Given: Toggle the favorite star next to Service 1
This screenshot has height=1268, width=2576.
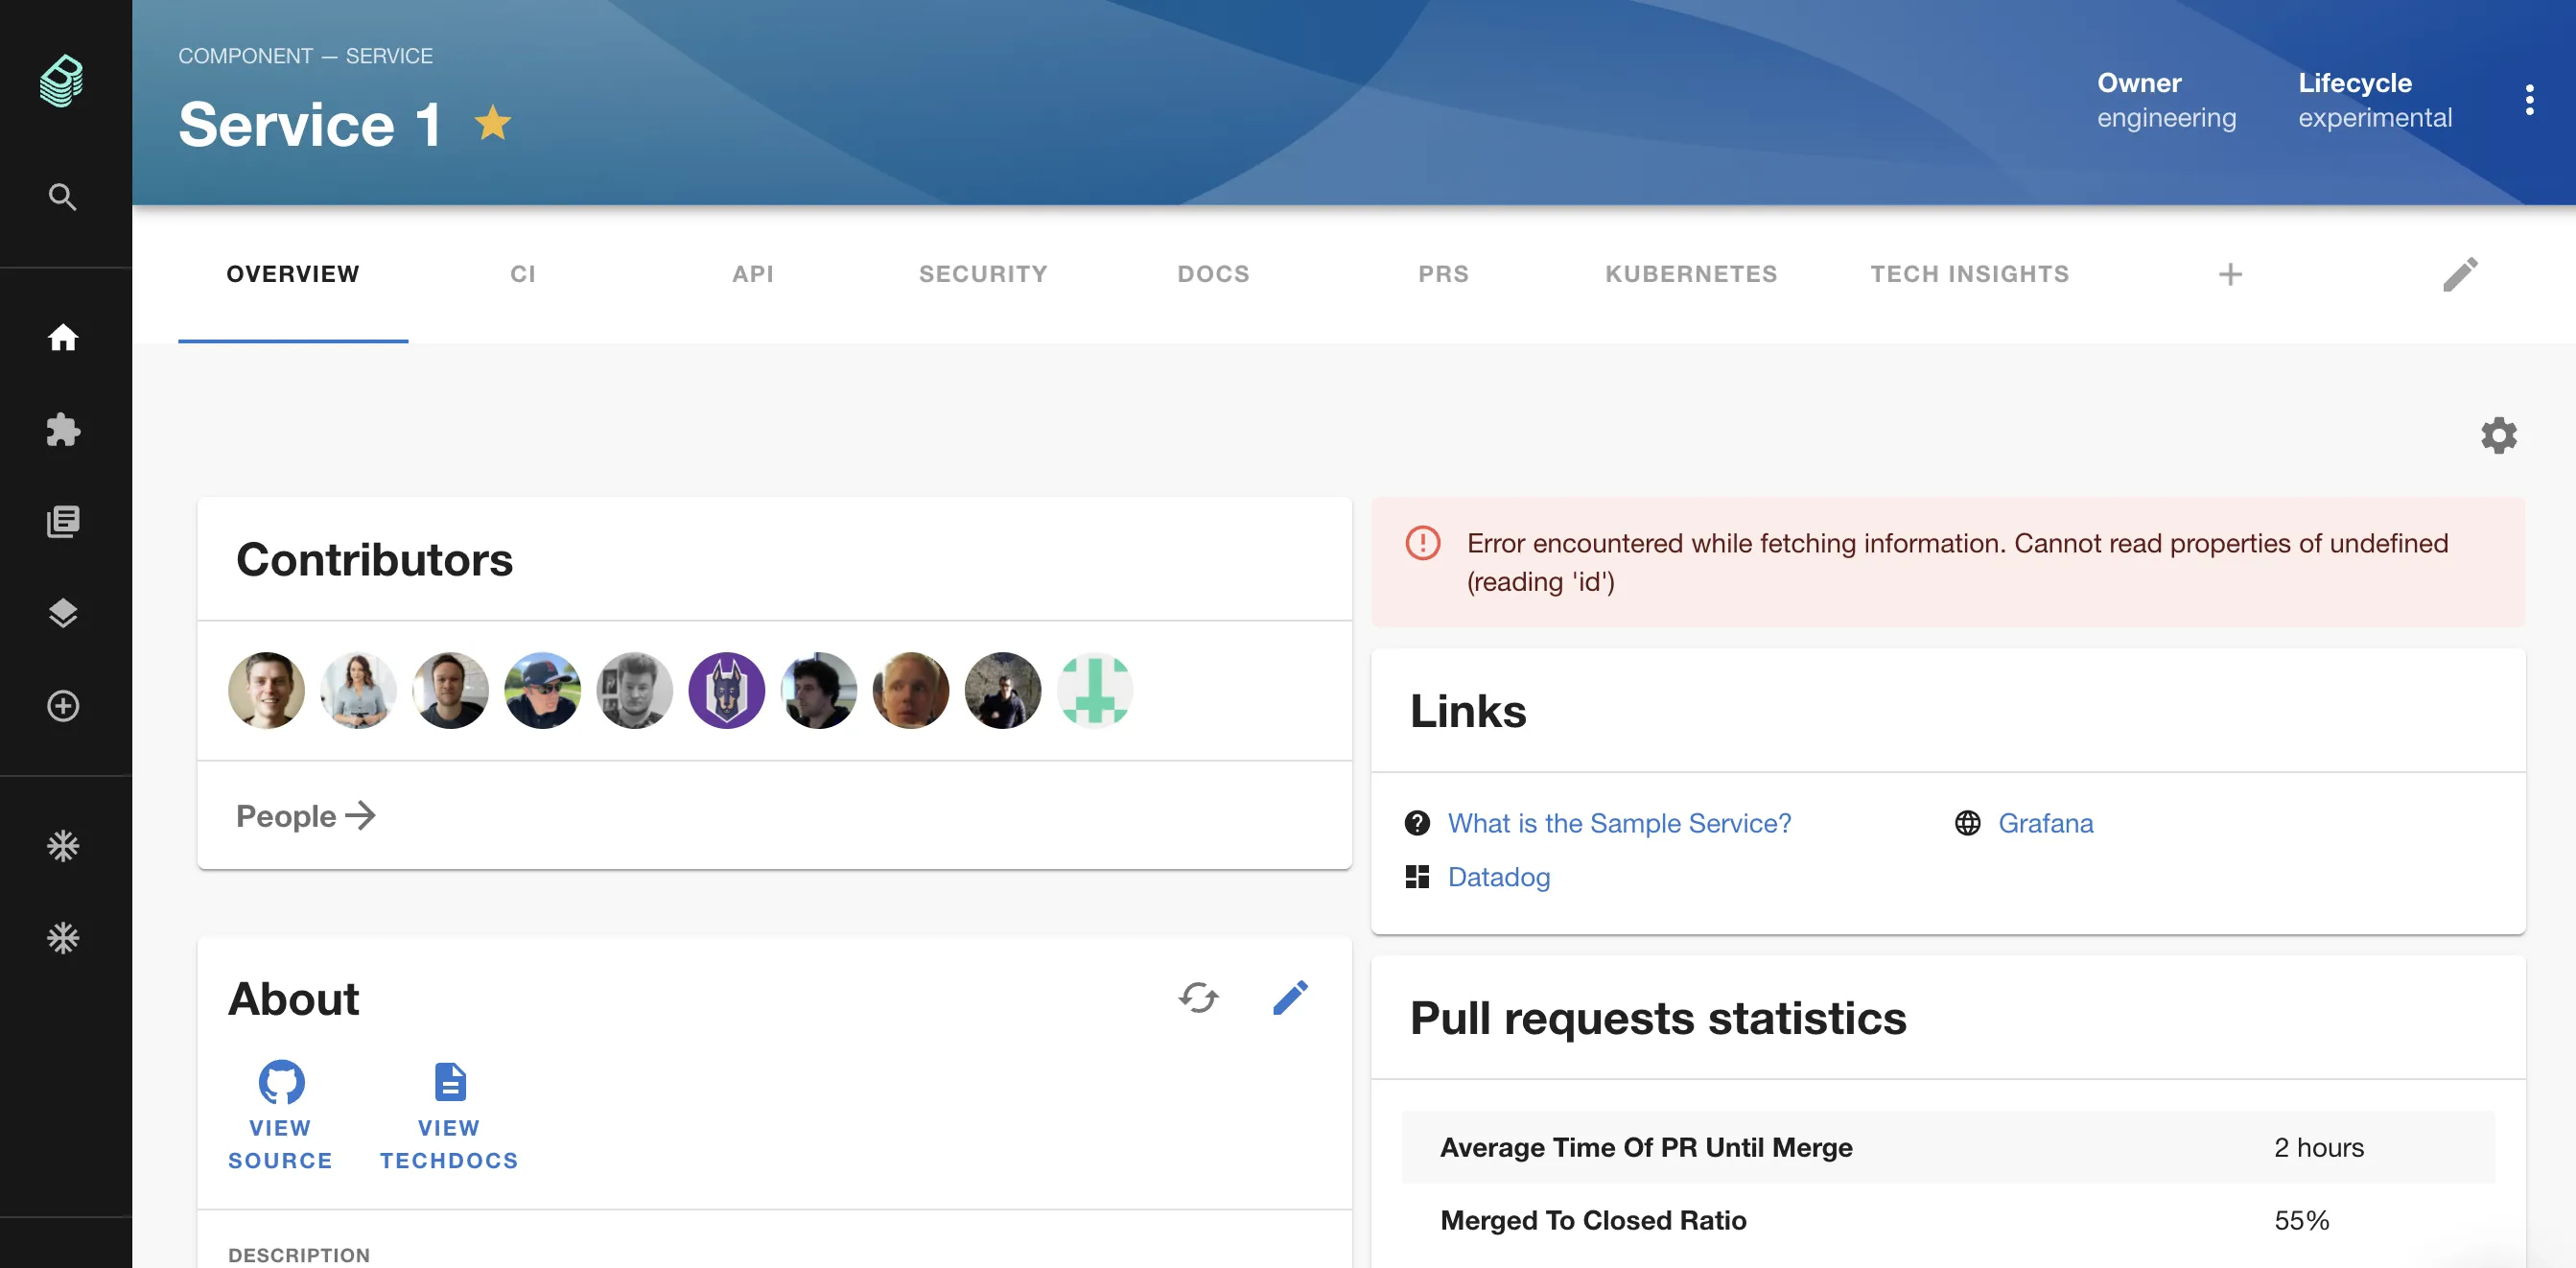Looking at the screenshot, I should click(491, 123).
